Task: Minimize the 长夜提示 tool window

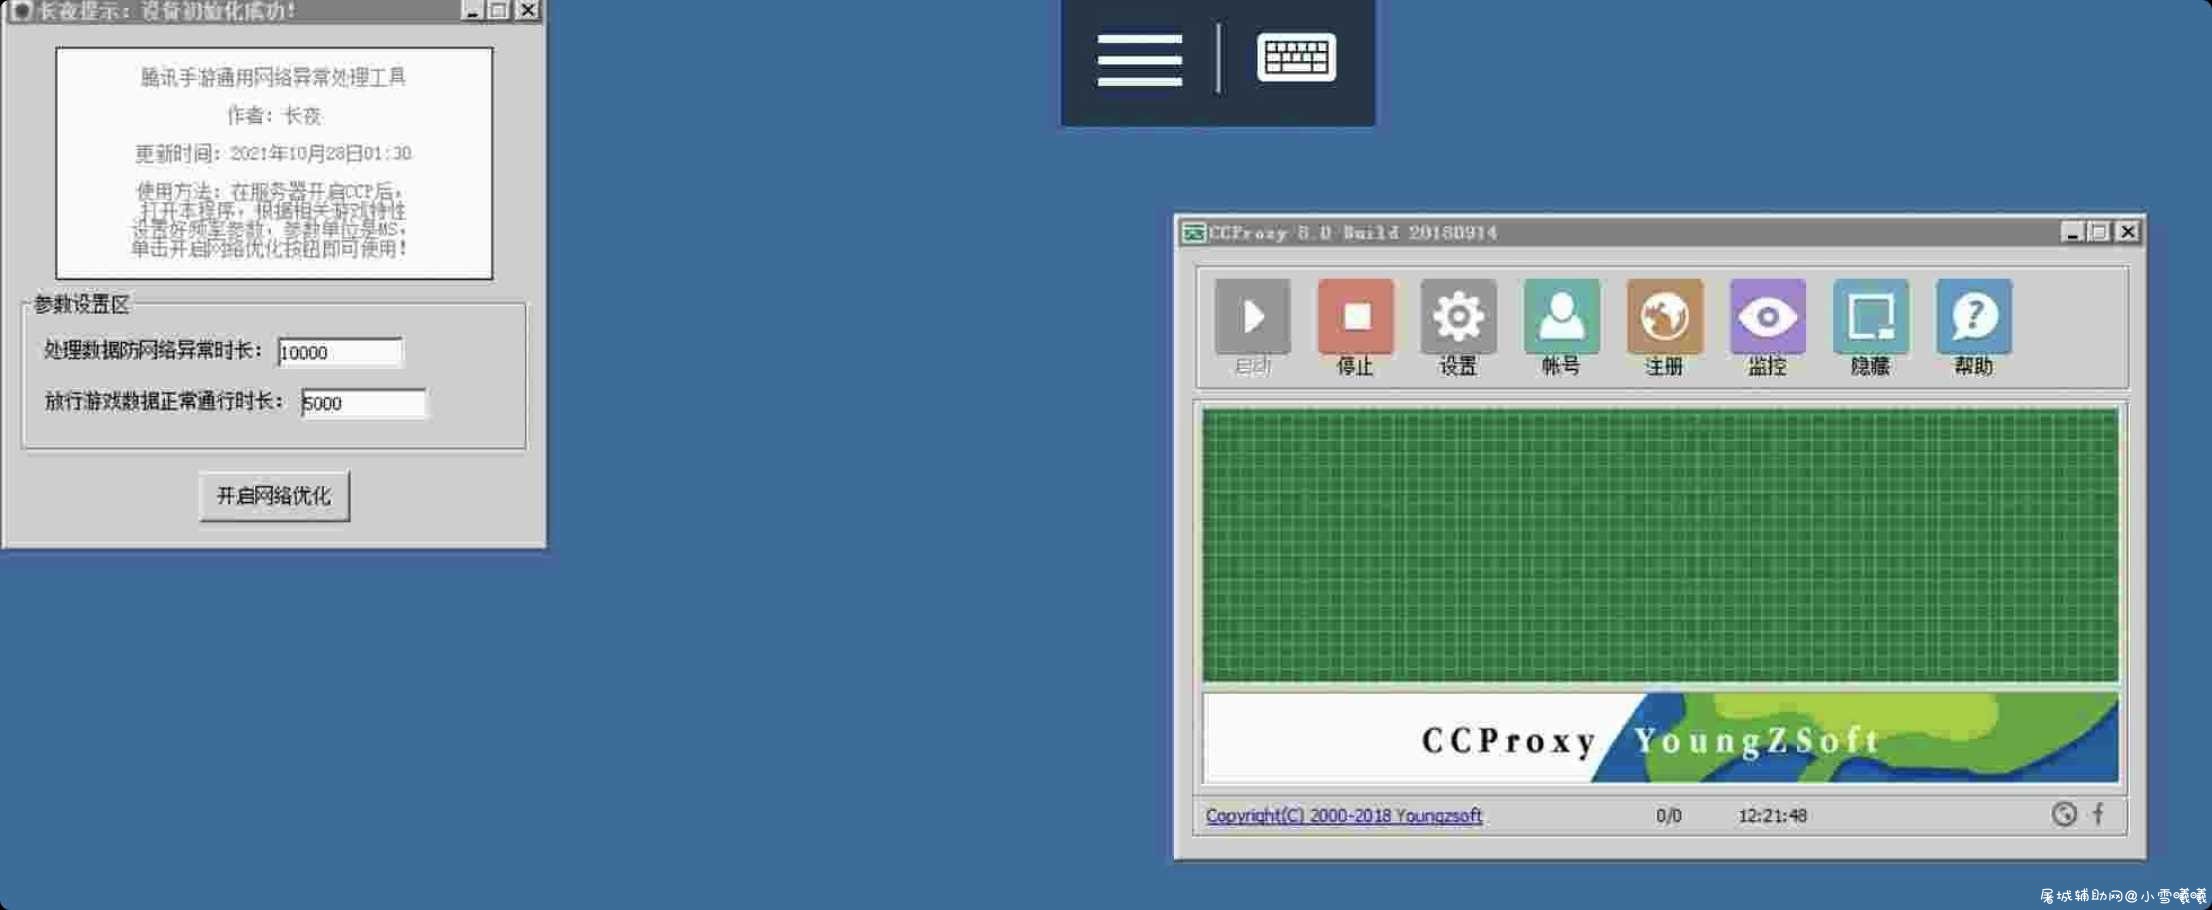Action: click(473, 11)
